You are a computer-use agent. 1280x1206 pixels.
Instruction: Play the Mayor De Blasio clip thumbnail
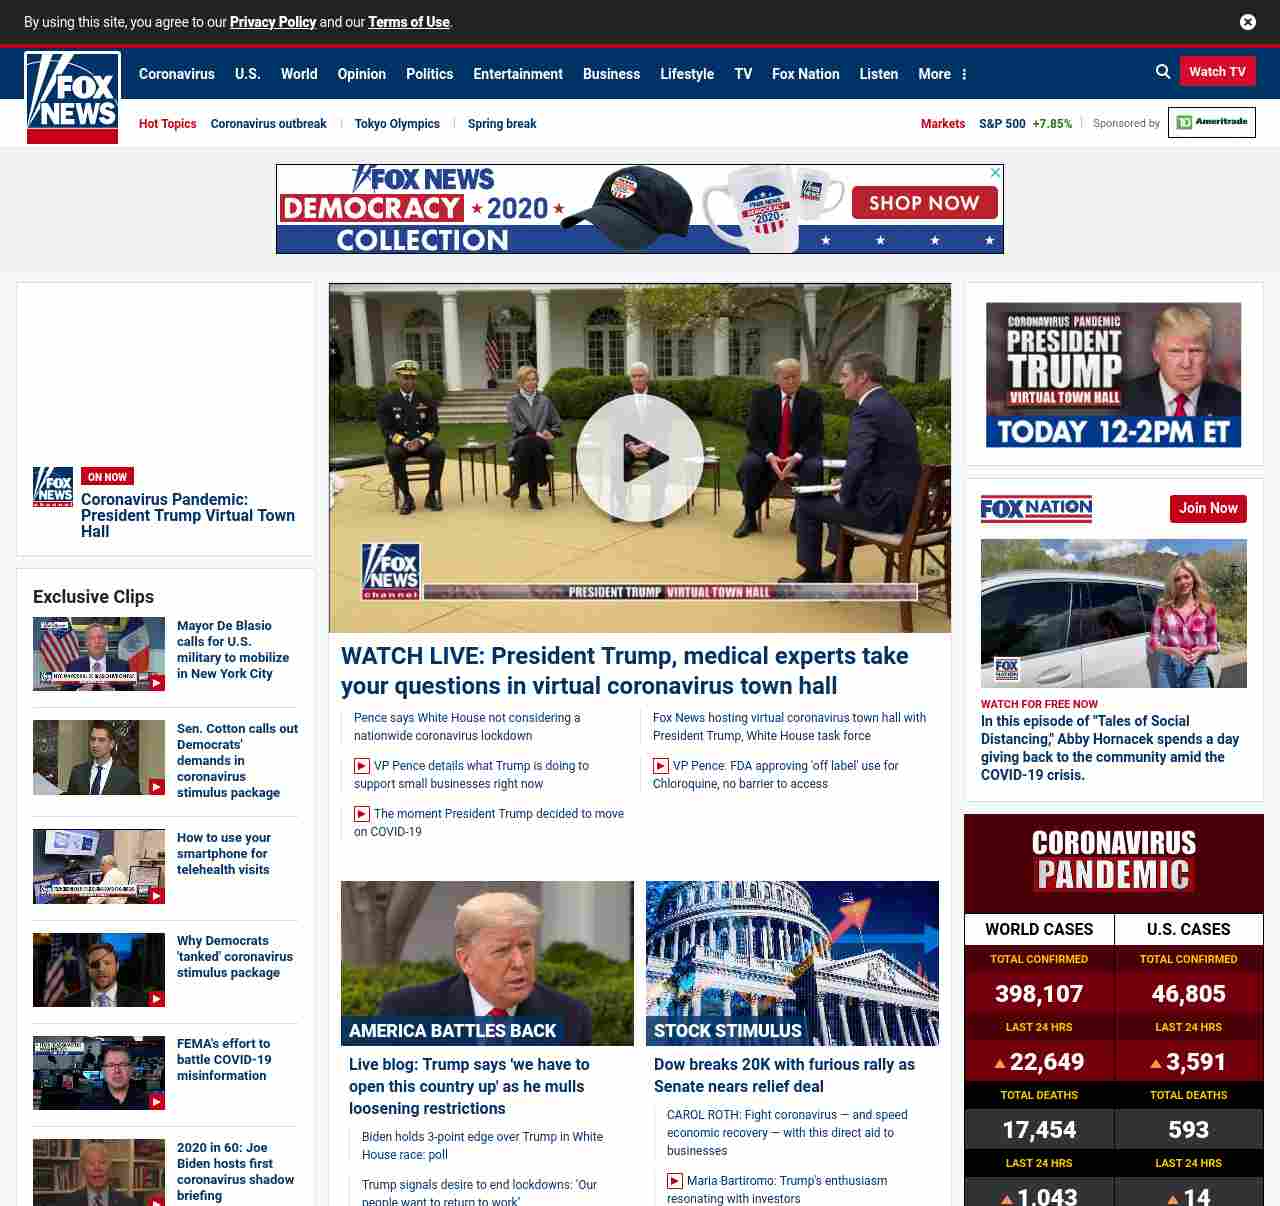click(x=99, y=654)
